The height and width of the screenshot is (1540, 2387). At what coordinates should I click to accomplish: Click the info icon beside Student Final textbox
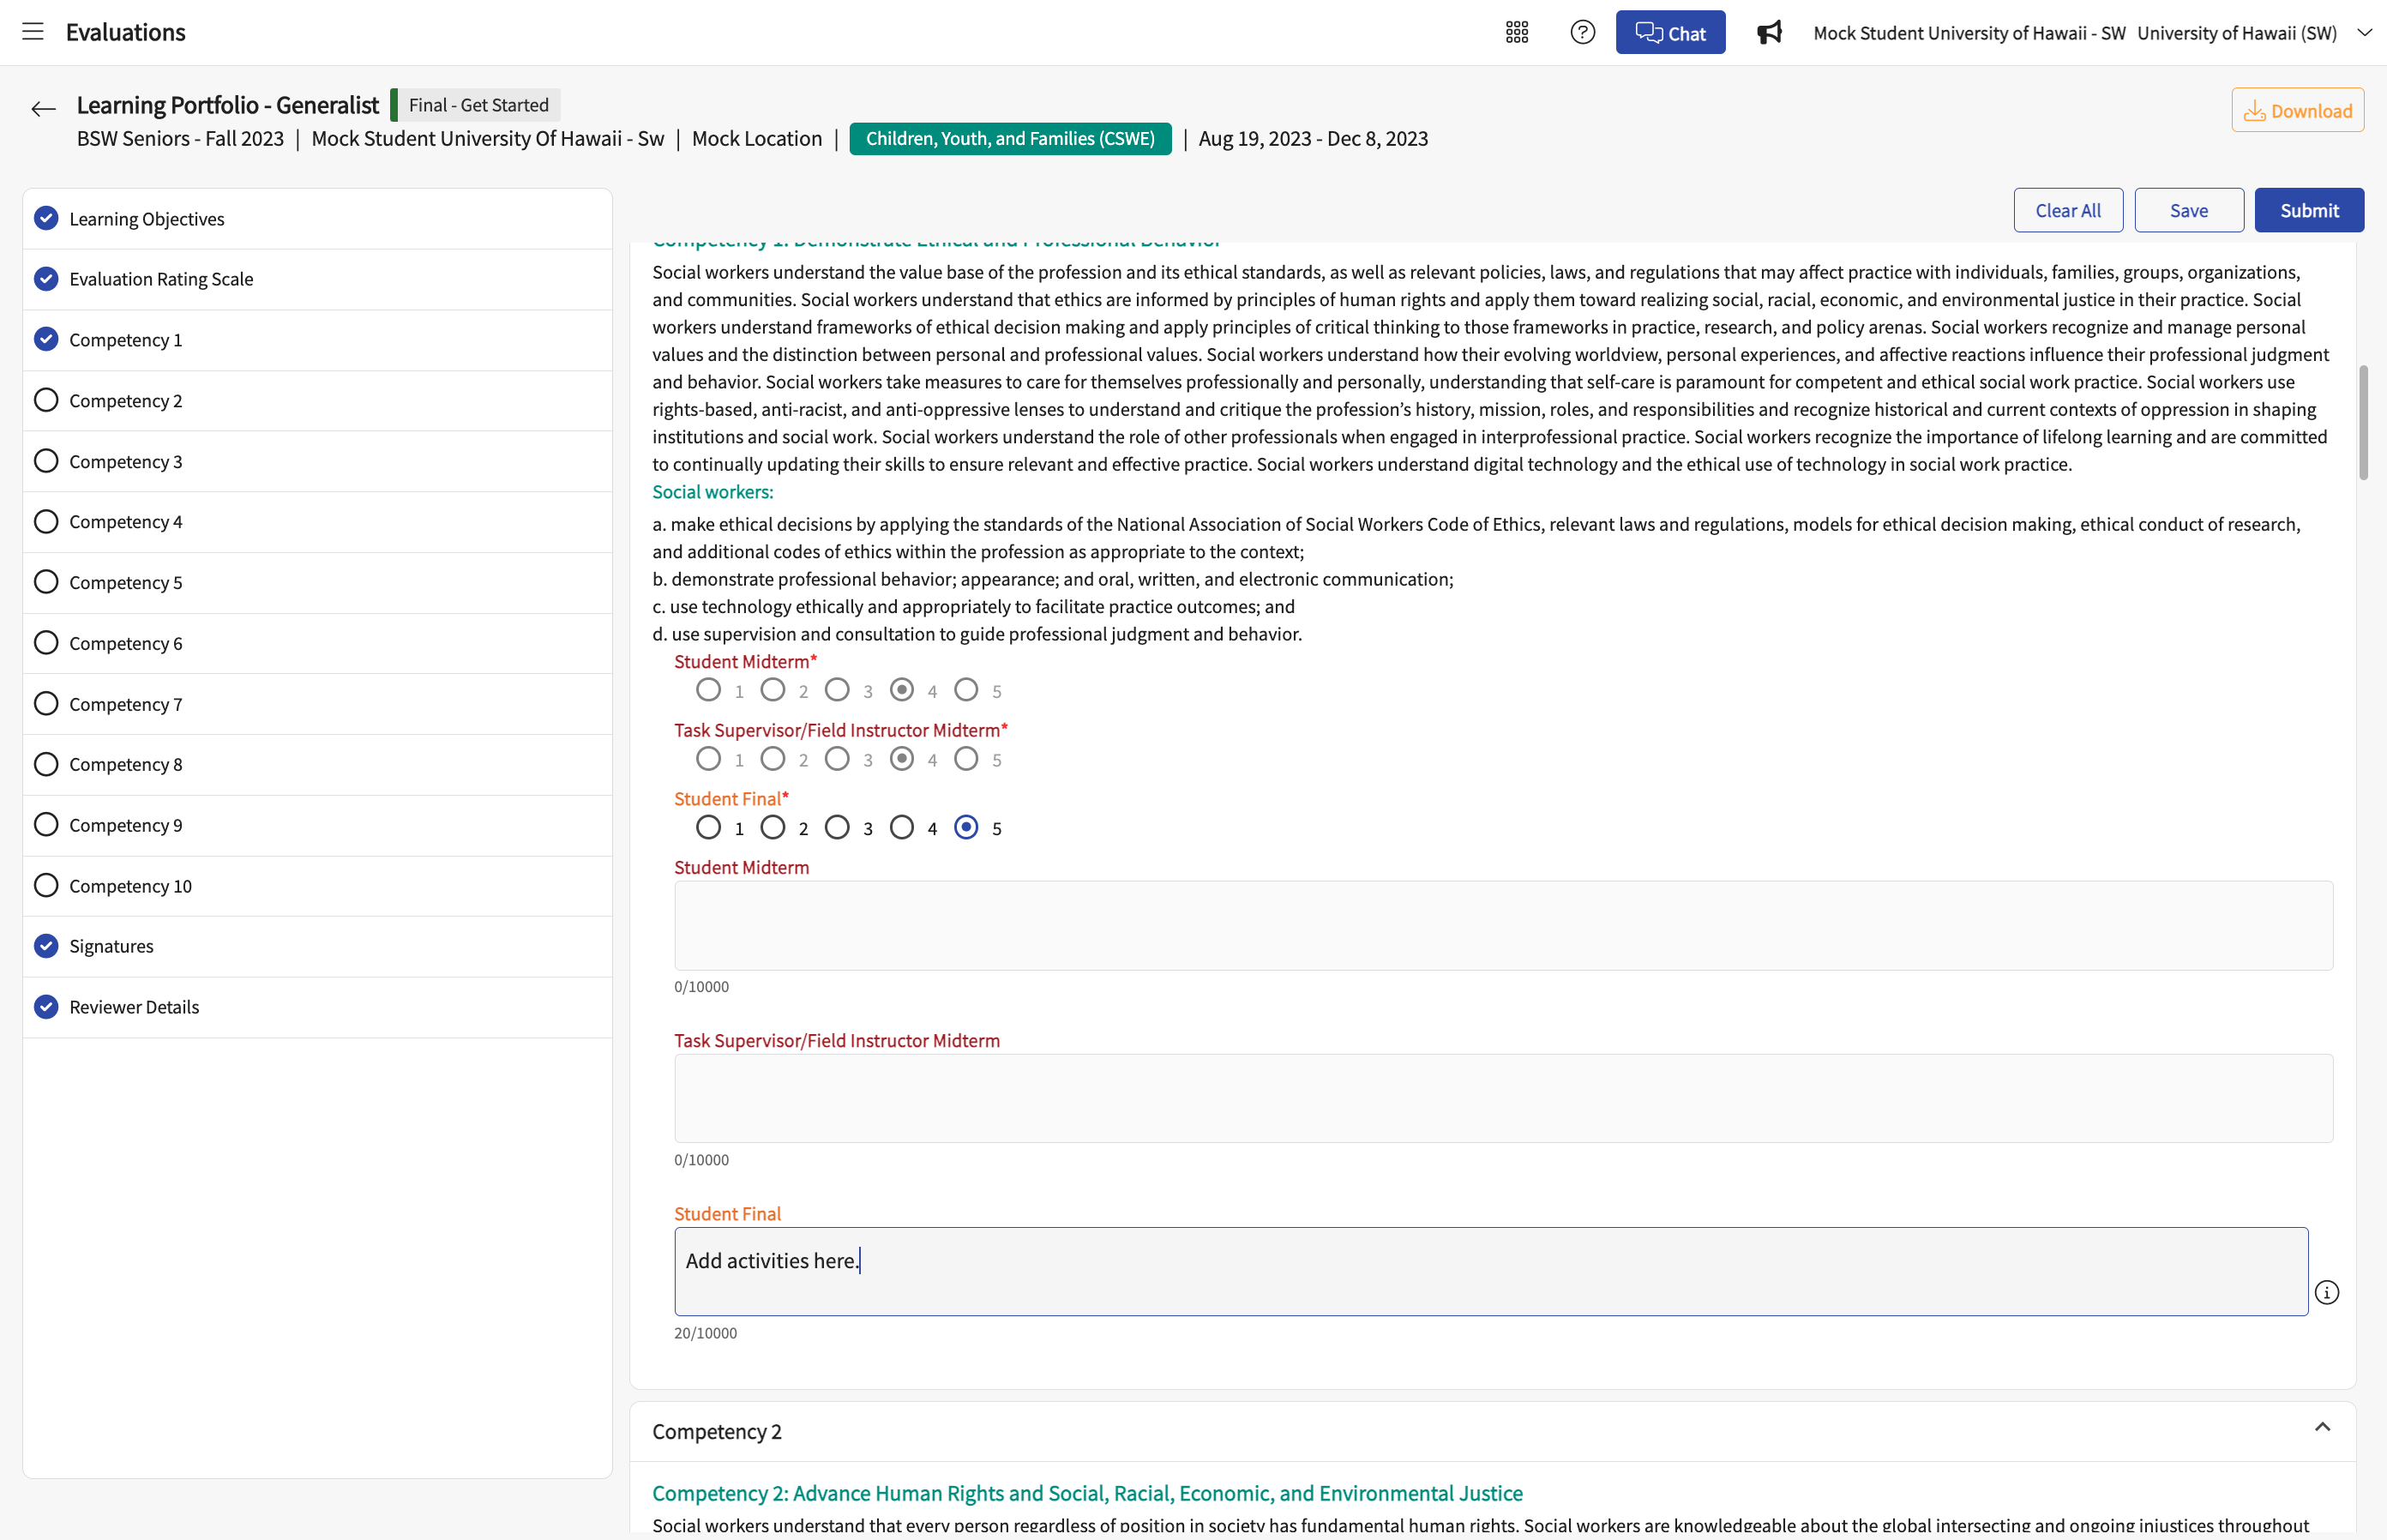[2326, 1293]
